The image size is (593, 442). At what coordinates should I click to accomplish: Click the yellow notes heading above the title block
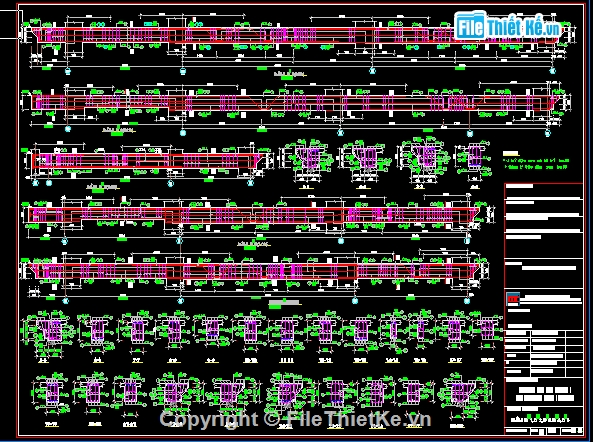click(x=511, y=154)
